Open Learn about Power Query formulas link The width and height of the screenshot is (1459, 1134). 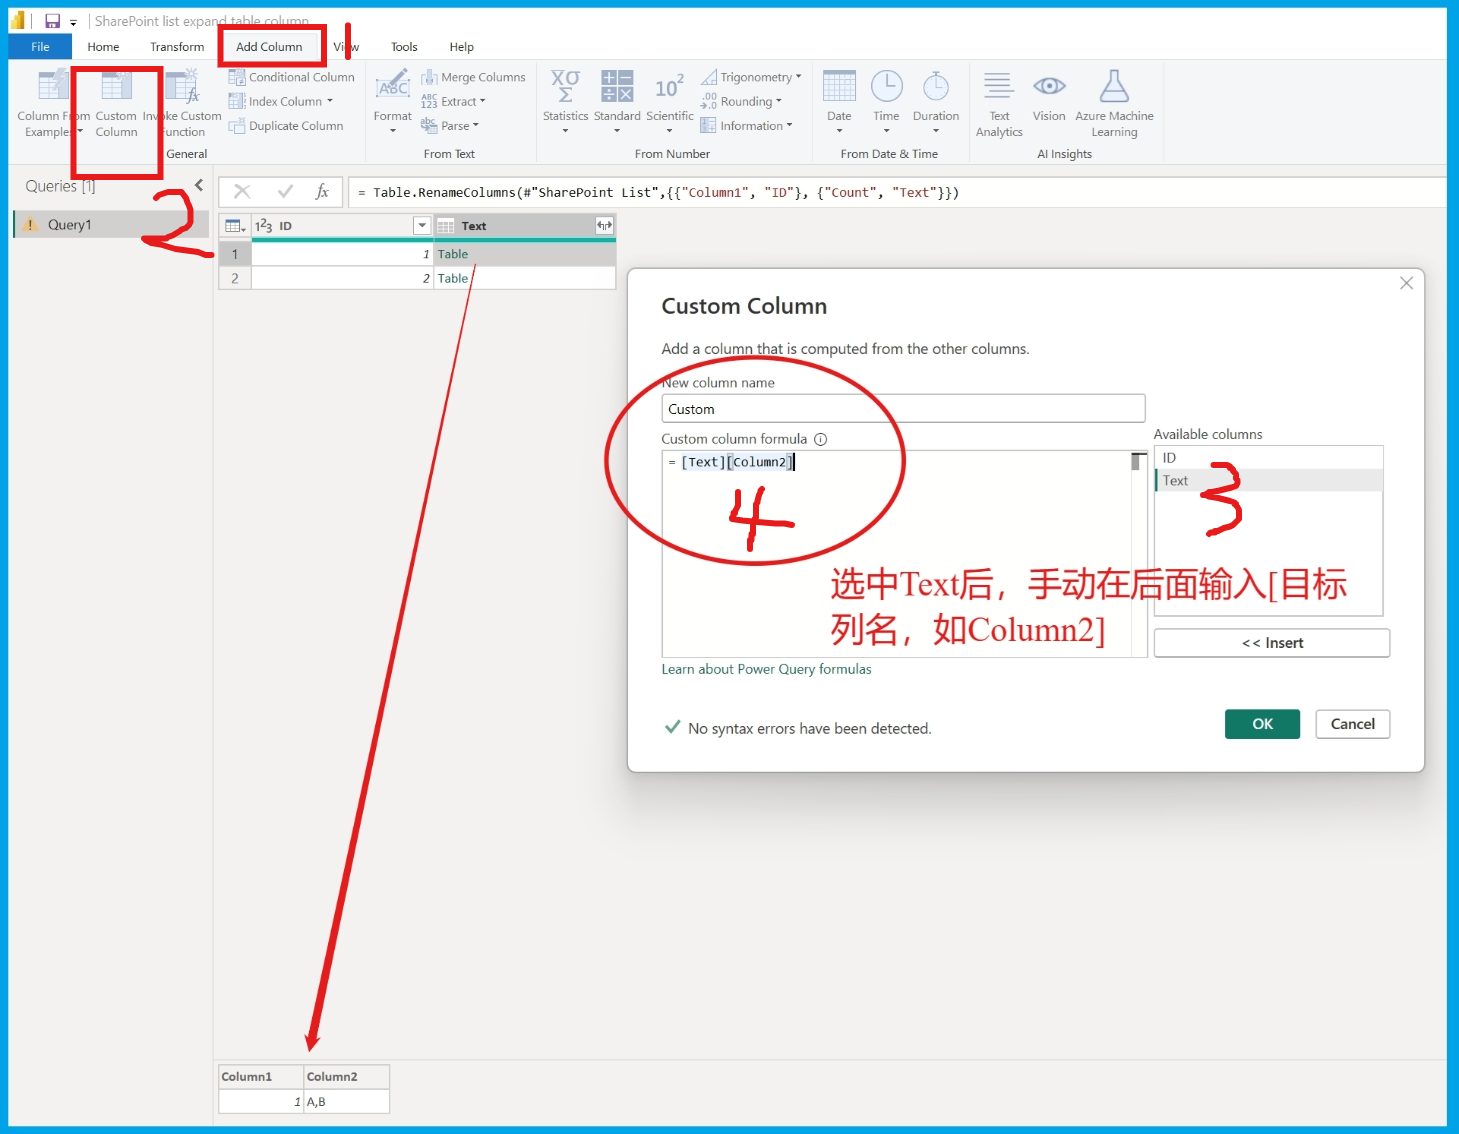766,669
